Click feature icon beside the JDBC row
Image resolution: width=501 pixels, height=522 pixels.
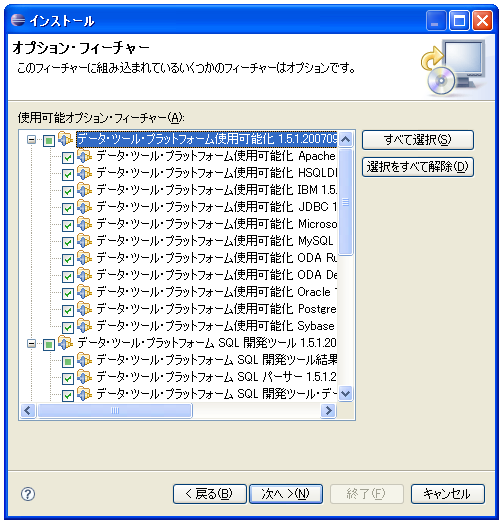click(85, 207)
